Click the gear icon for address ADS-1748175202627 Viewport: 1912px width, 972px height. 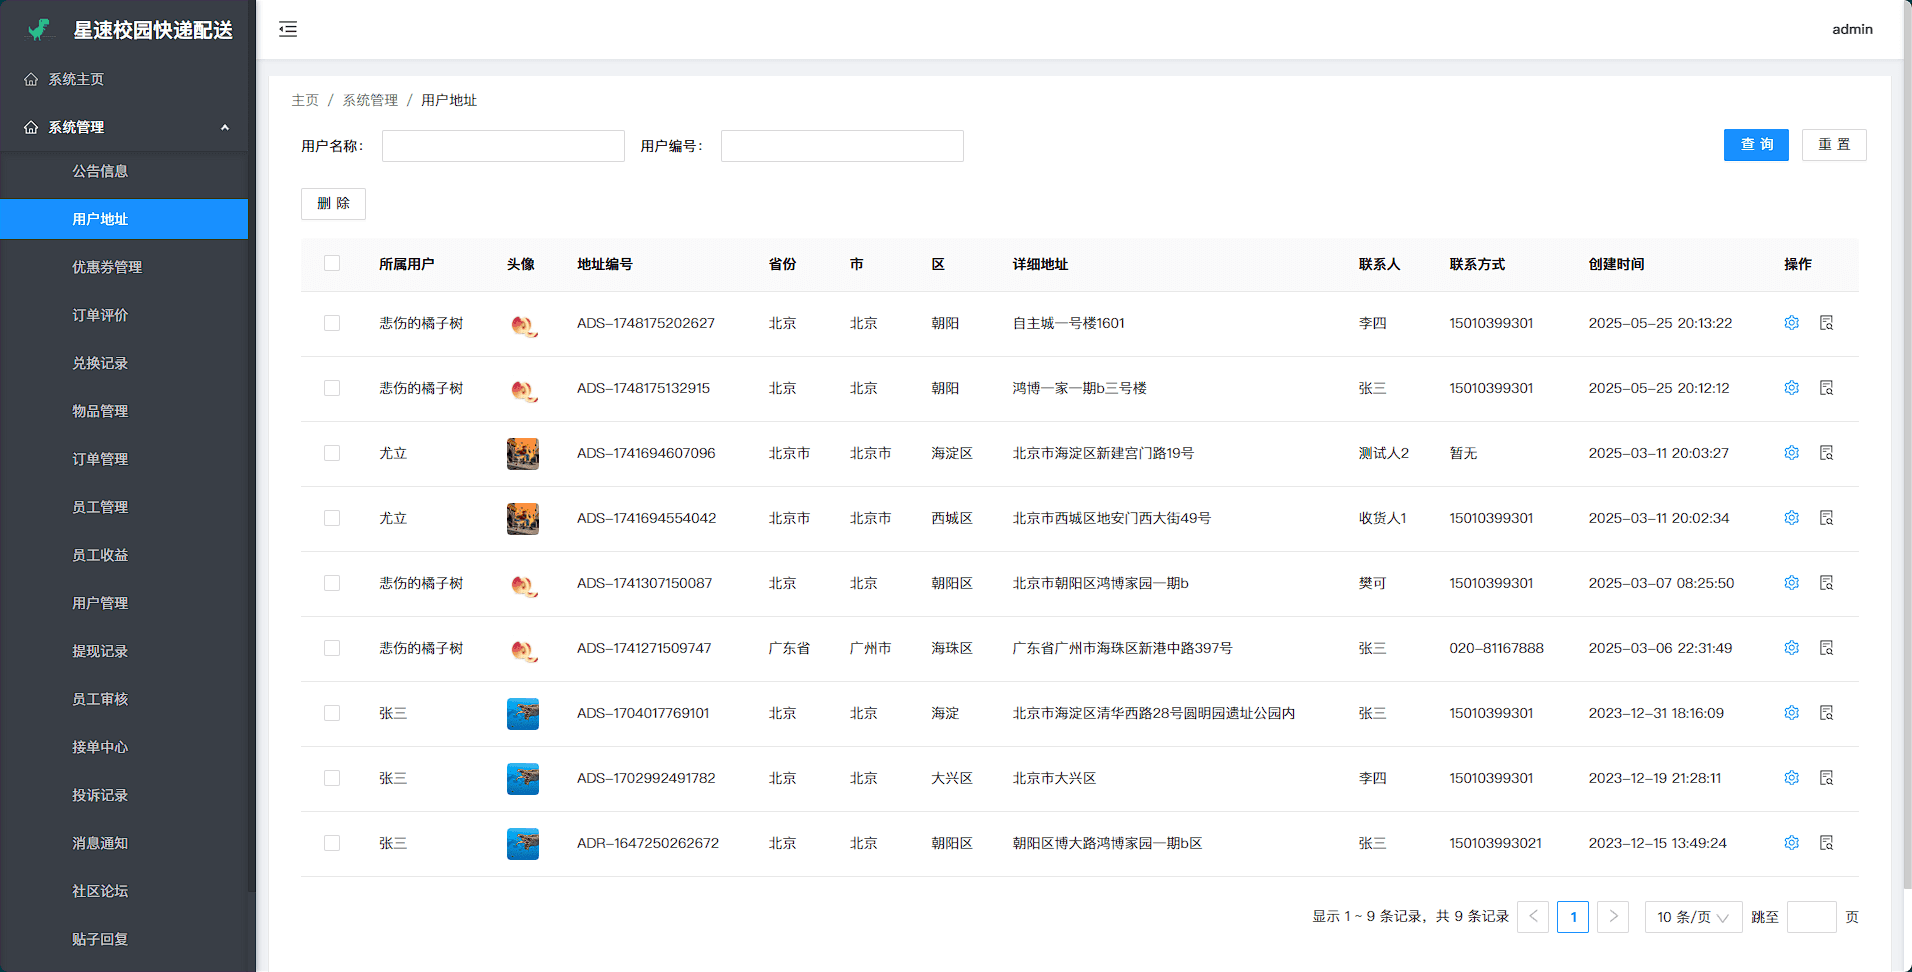1791,323
